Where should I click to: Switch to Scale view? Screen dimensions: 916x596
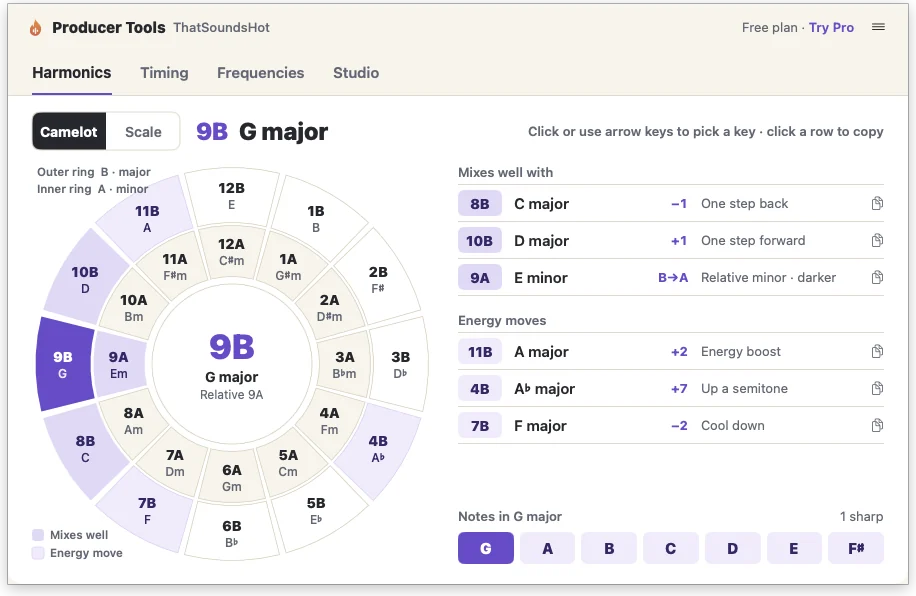[143, 131]
